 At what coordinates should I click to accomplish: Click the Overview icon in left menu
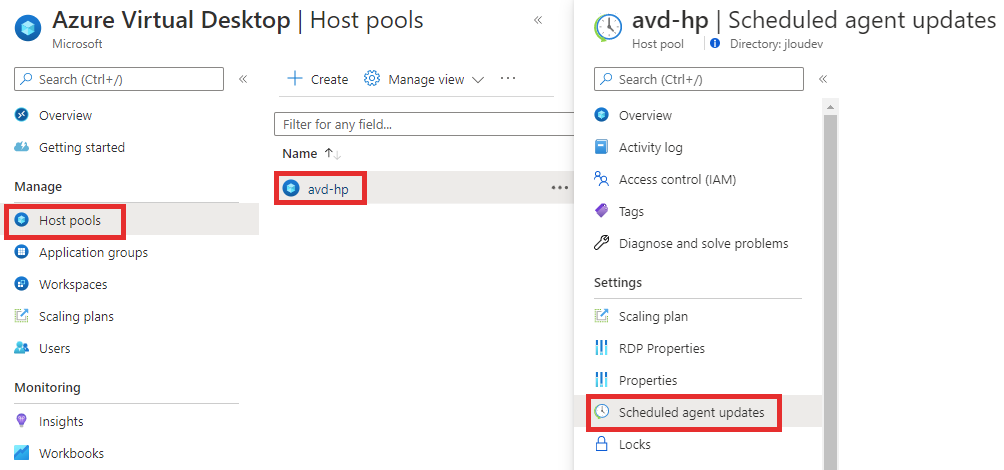(22, 115)
